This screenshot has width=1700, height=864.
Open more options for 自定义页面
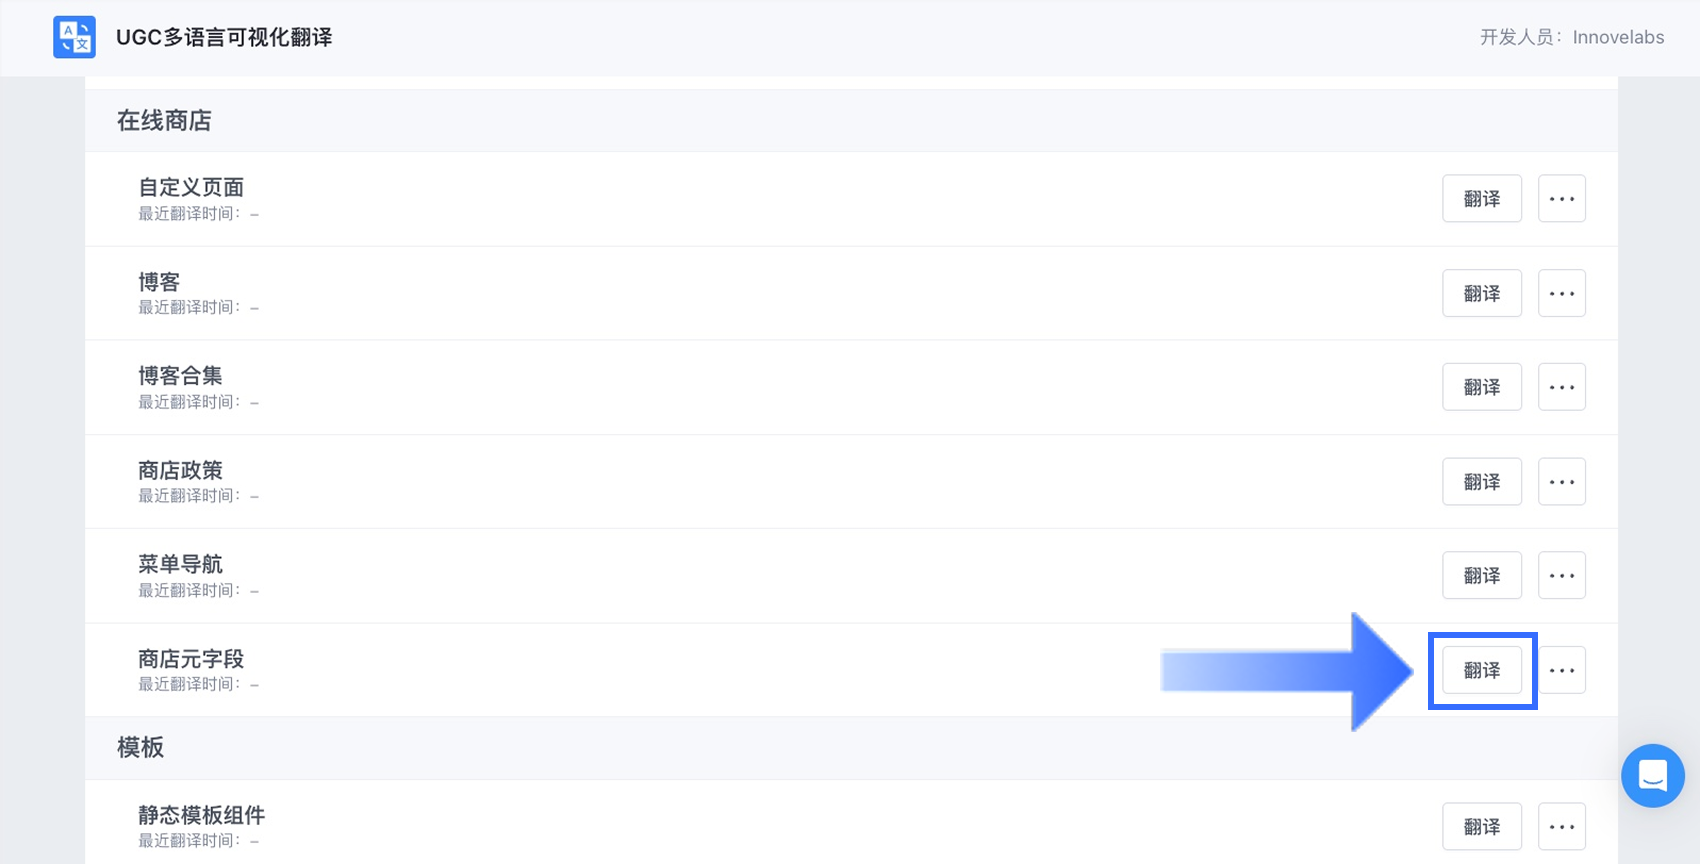[x=1561, y=198]
